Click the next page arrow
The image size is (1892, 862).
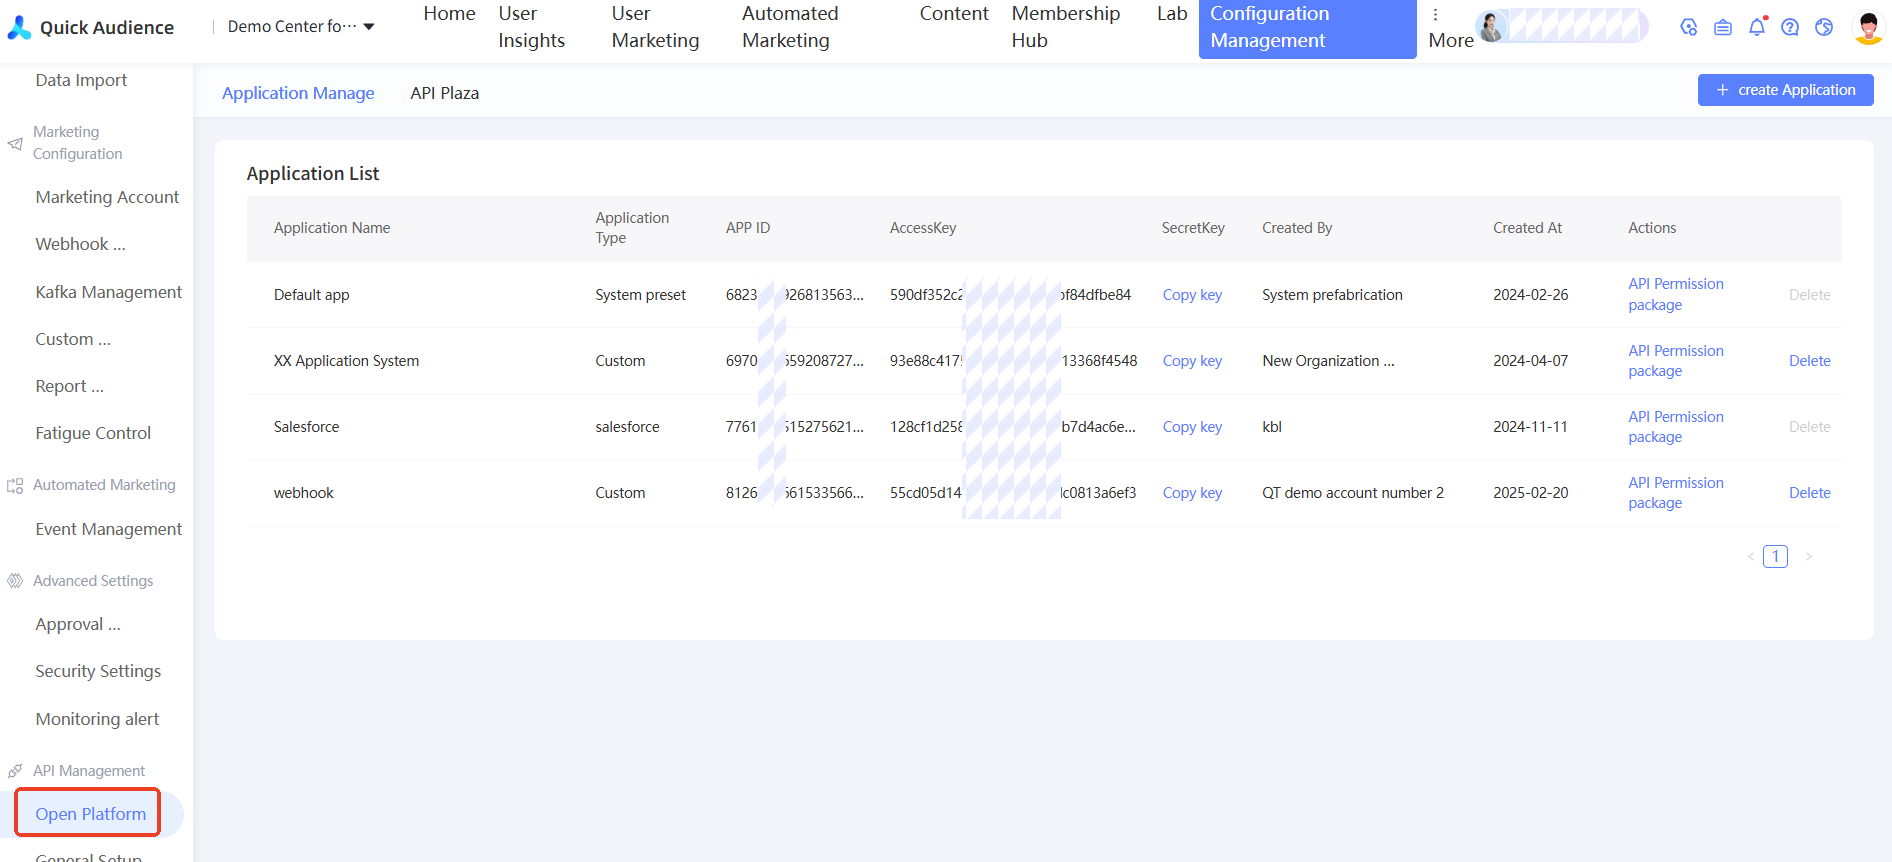point(1808,557)
